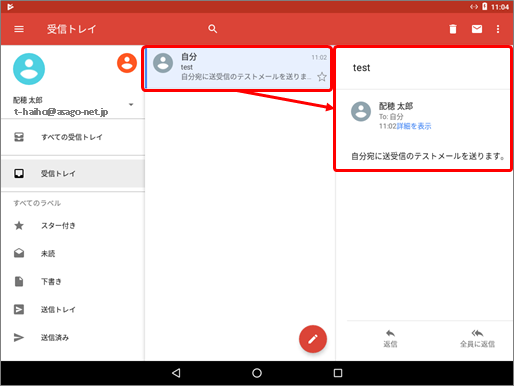
Task: Tap the large teal account avatar
Action: 29,69
